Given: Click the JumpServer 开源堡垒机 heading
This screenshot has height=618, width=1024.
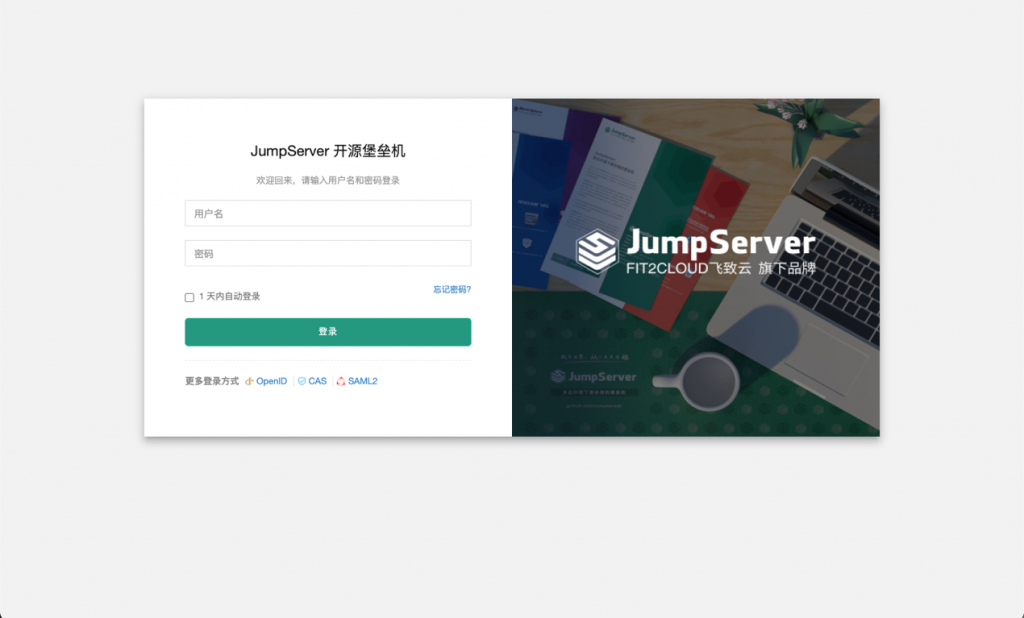Looking at the screenshot, I should pyautogui.click(x=328, y=151).
